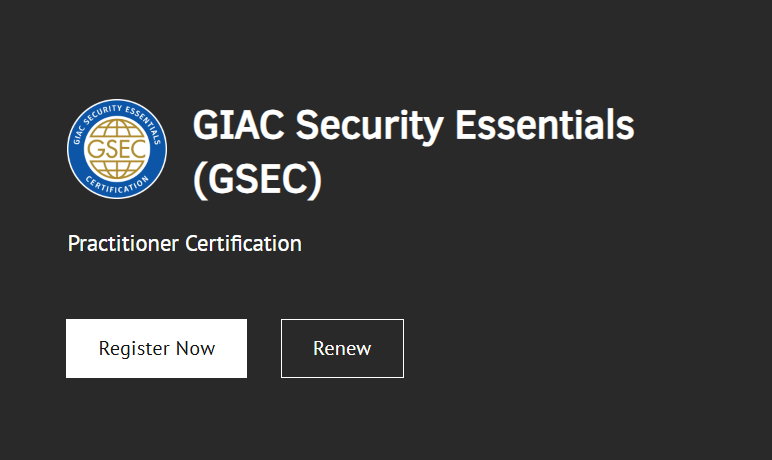
Task: Click the gold GSEC letters on the badge
Action: (x=117, y=151)
